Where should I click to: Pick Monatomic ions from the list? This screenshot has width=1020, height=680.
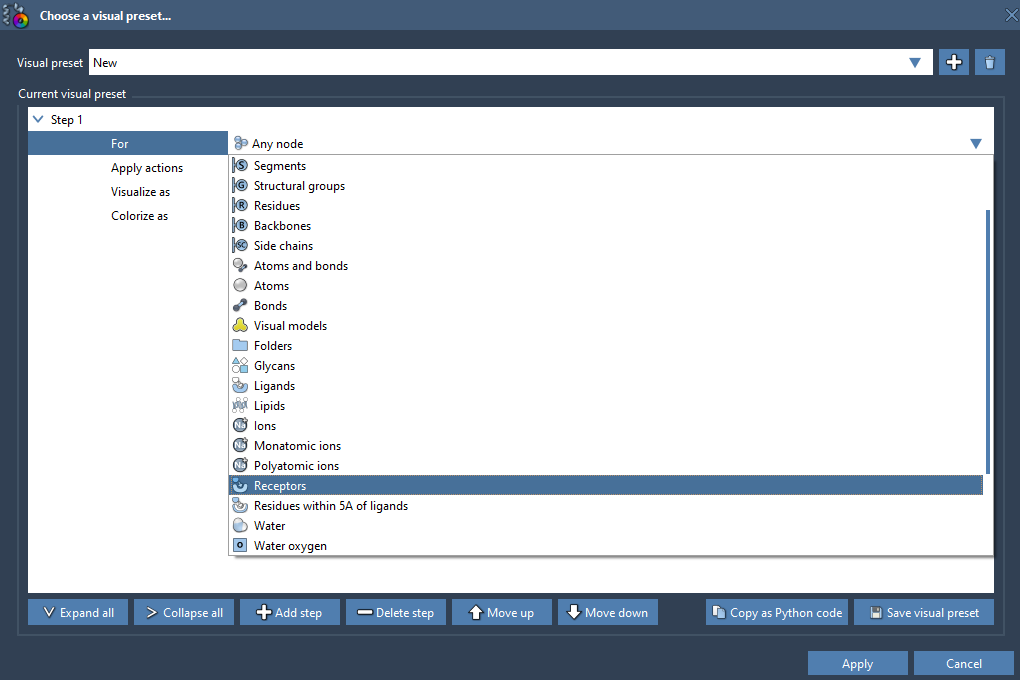[297, 446]
